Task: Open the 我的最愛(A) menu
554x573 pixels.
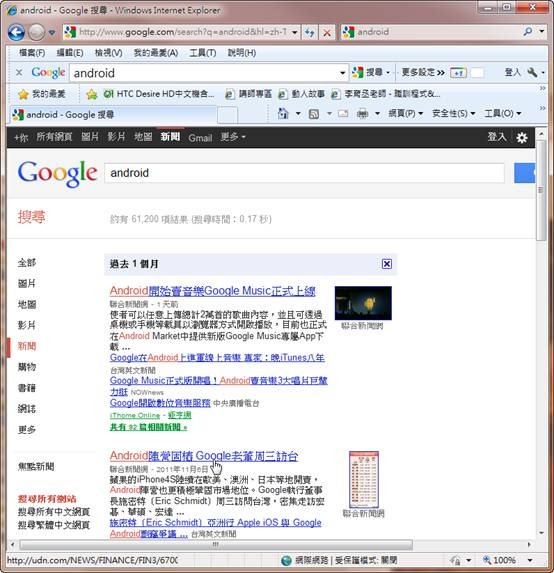Action: (156, 53)
